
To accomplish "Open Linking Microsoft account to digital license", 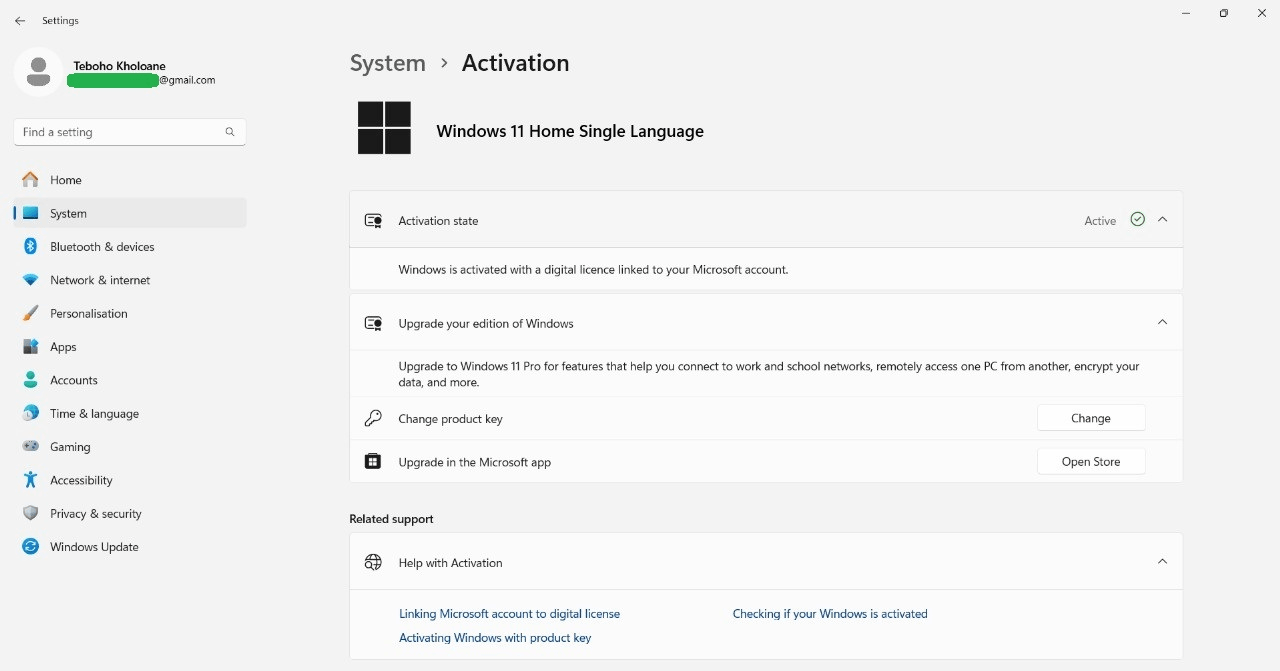I will pyautogui.click(x=509, y=614).
